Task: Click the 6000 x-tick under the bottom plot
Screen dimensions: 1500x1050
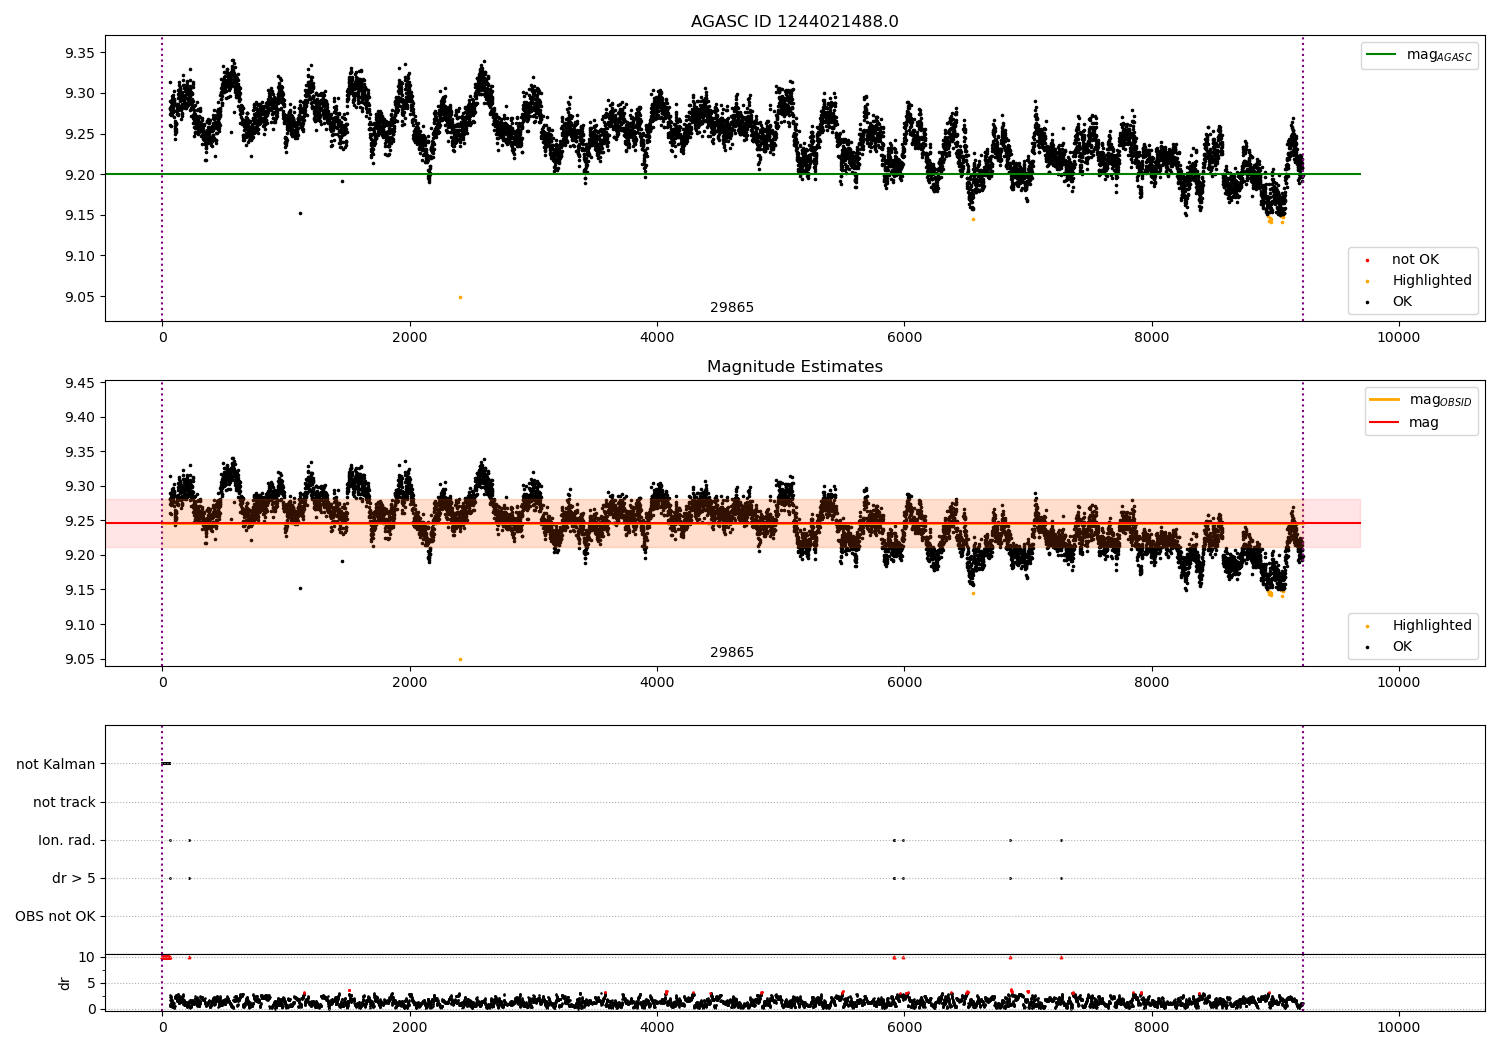Action: pyautogui.click(x=904, y=1028)
